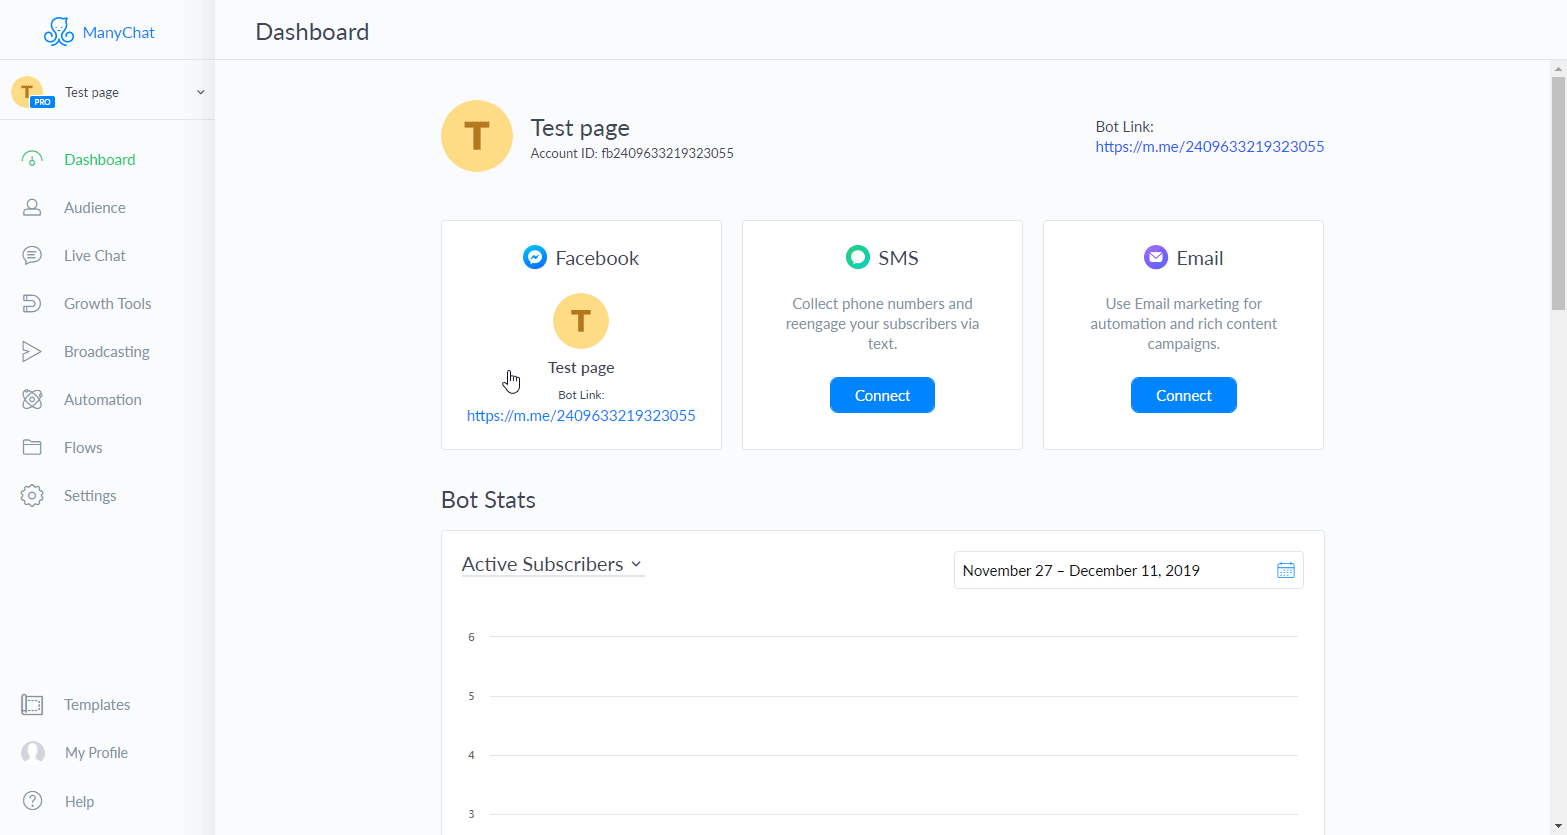Click the date range input field
The height and width of the screenshot is (835, 1567).
point(1129,570)
